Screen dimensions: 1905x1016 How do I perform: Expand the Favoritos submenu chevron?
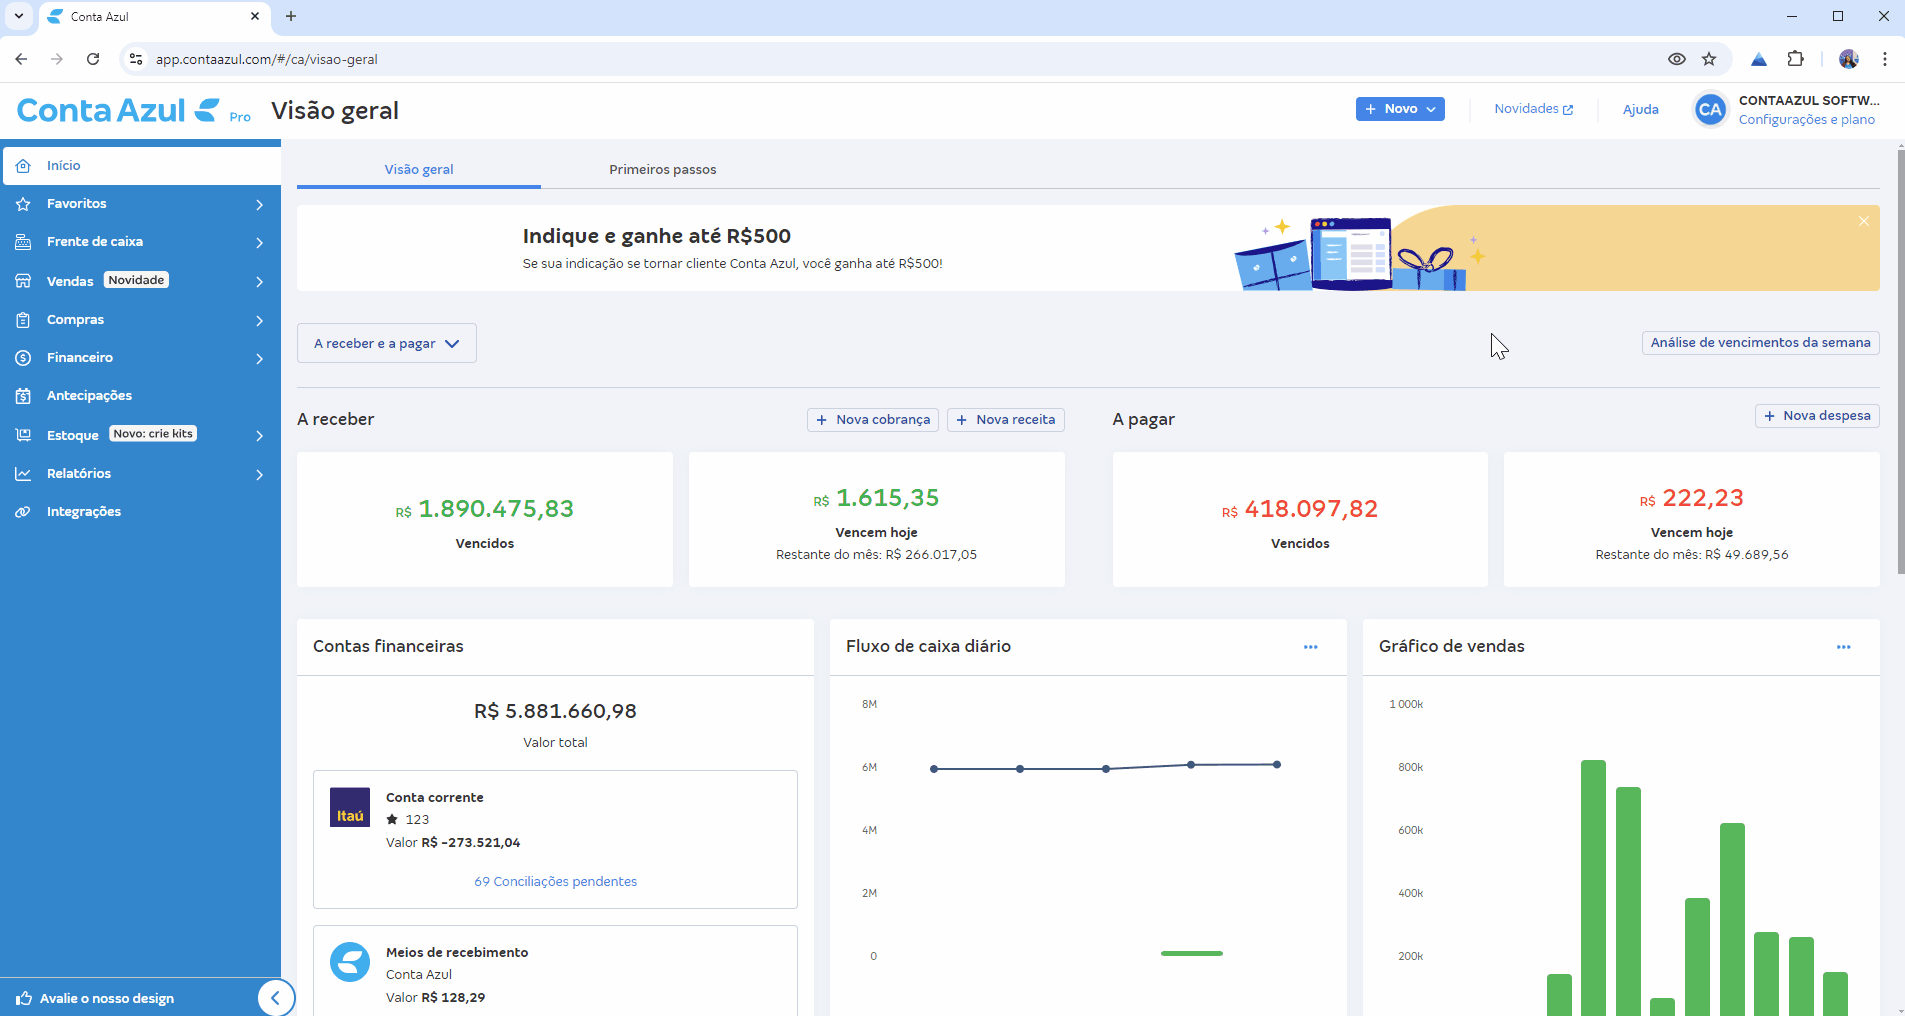click(260, 205)
